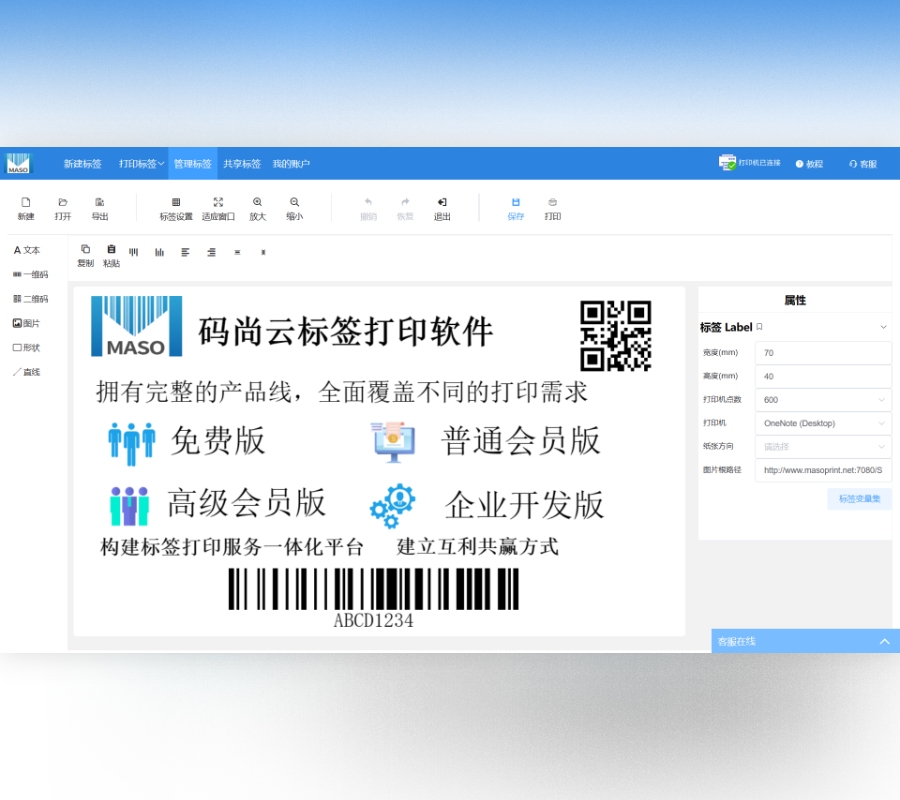
Task: Click the 标签变量集 button
Action: [x=861, y=499]
